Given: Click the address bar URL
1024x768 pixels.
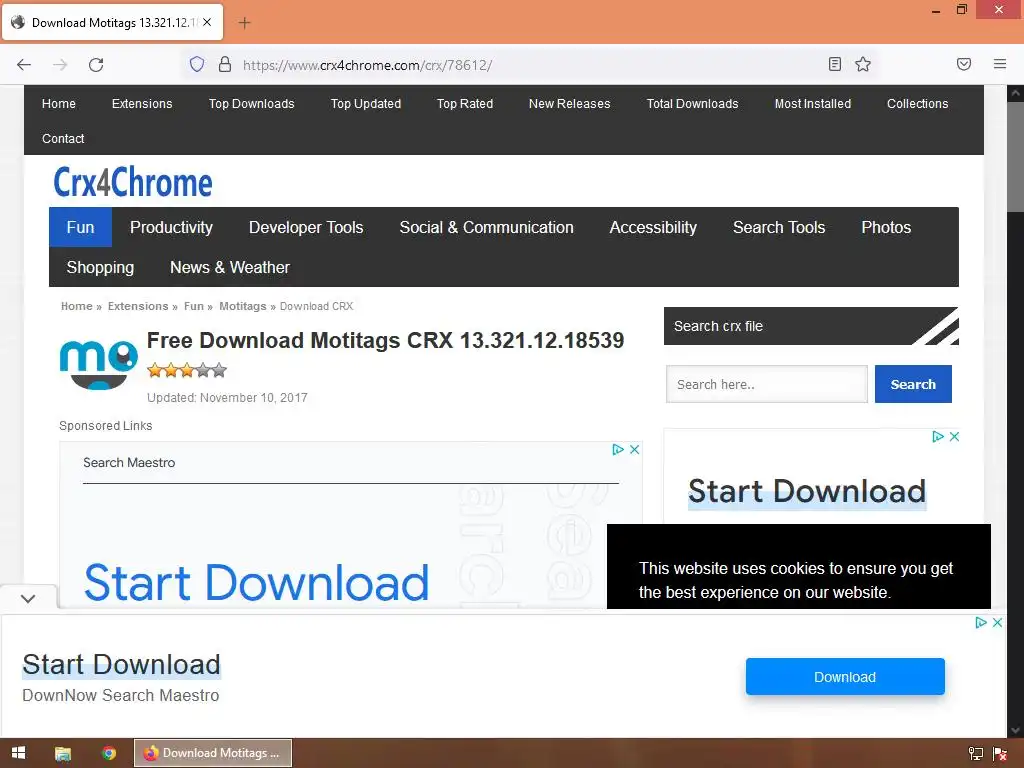Looking at the screenshot, I should pos(367,65).
